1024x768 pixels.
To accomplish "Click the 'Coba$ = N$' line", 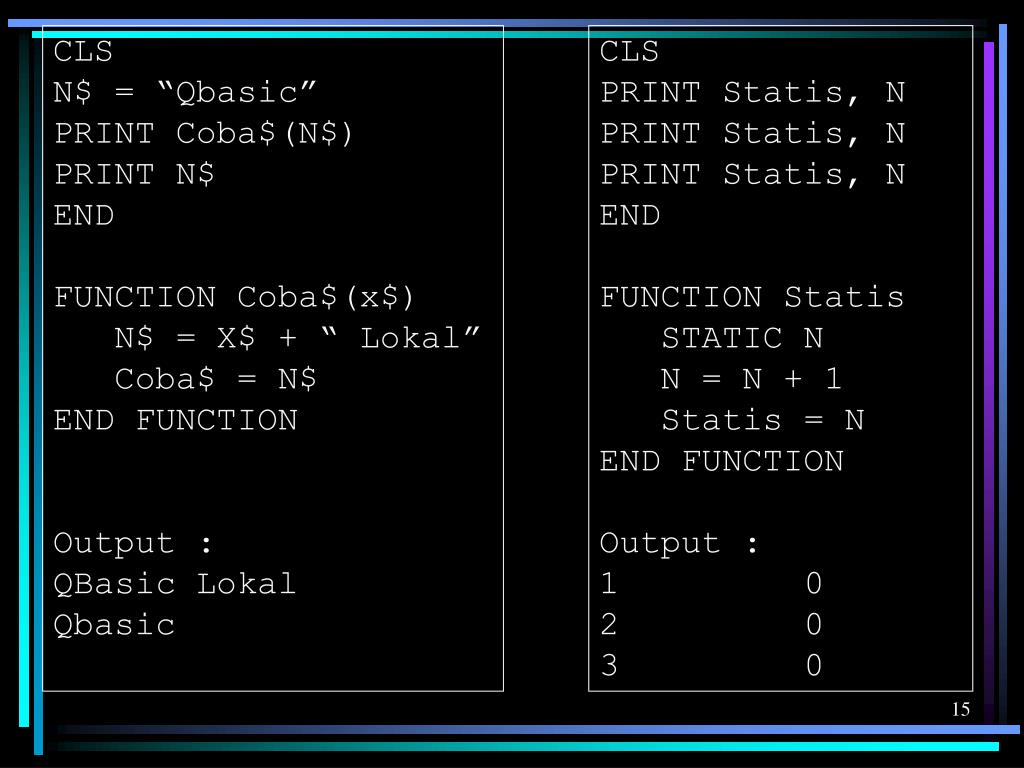I will pyautogui.click(x=216, y=379).
